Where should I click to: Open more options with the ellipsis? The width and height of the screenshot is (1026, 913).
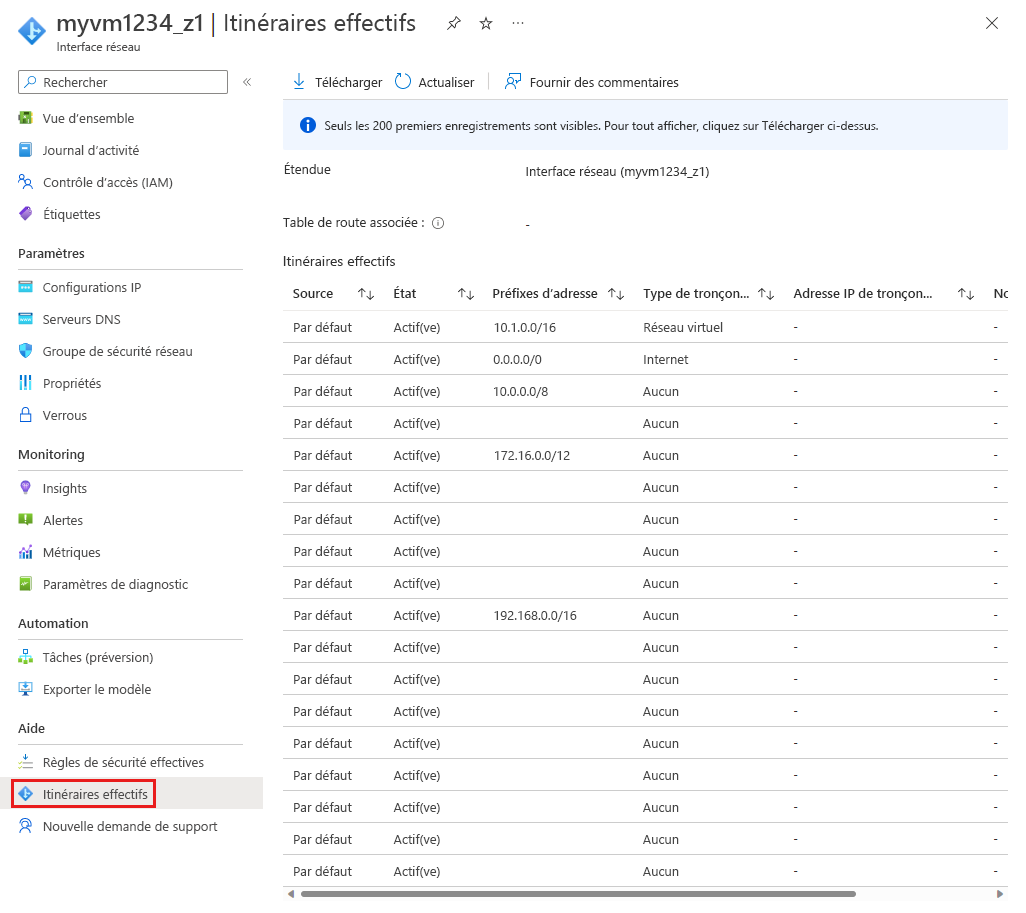[x=517, y=22]
